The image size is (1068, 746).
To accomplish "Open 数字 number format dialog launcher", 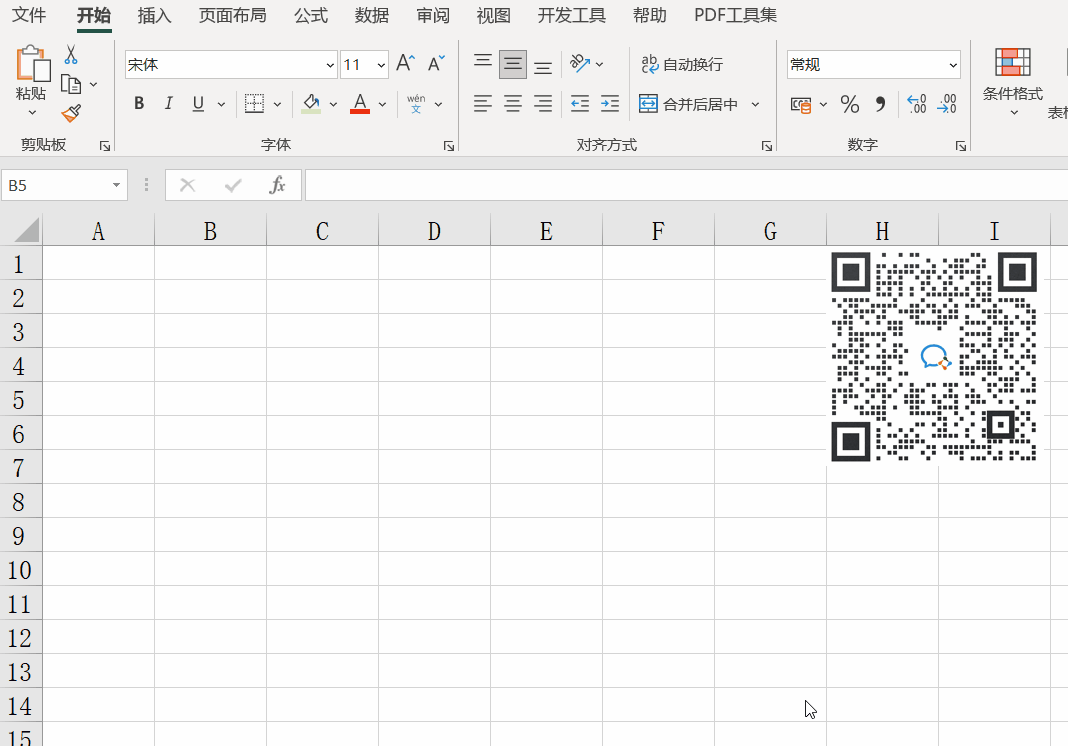I will pos(960,146).
